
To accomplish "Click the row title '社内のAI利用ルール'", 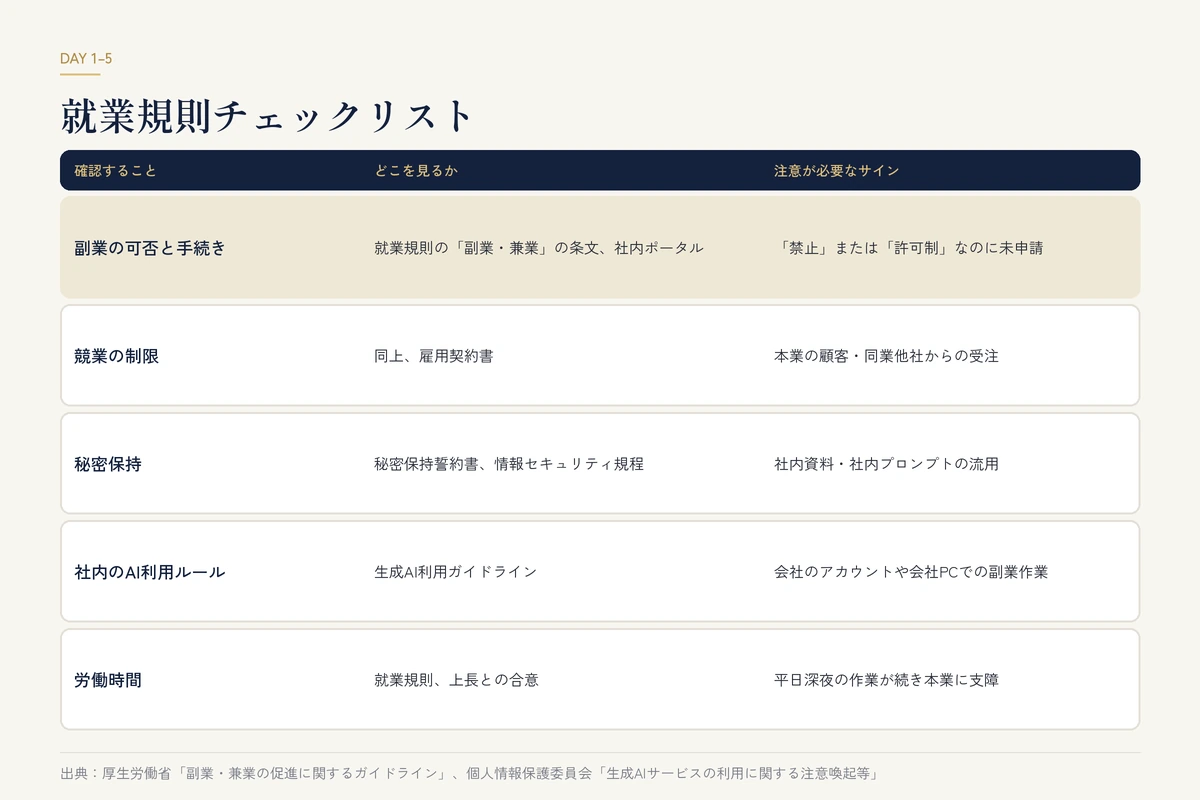I will [x=150, y=572].
